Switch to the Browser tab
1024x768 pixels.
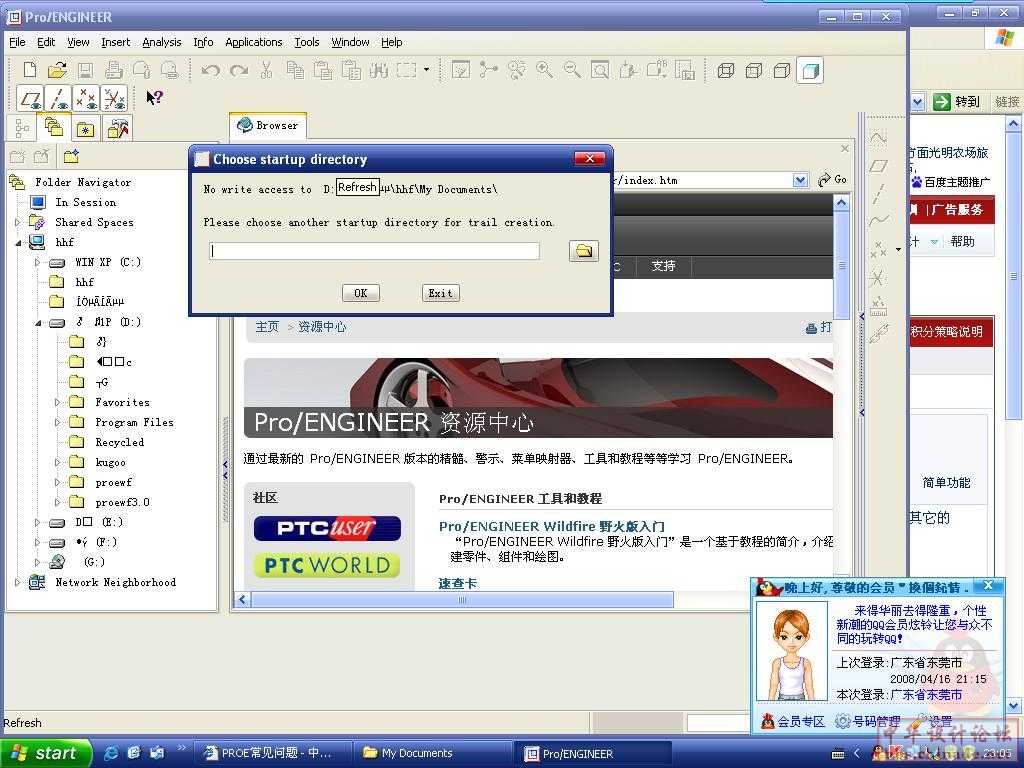268,125
